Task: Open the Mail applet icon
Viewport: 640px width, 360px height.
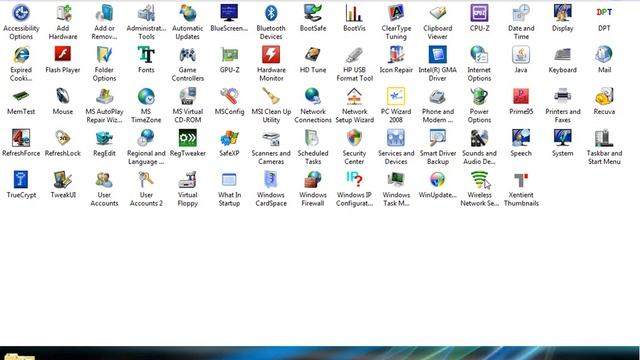Action: pyautogui.click(x=604, y=55)
